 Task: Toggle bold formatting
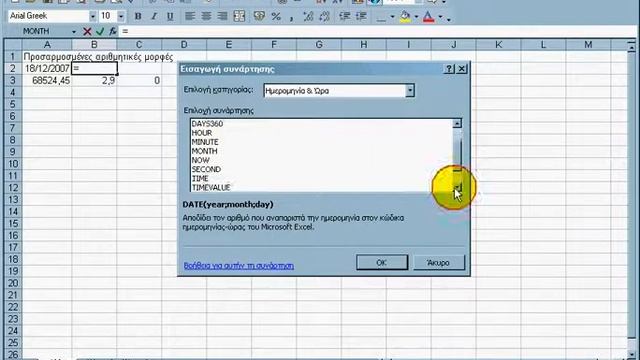pos(138,16)
